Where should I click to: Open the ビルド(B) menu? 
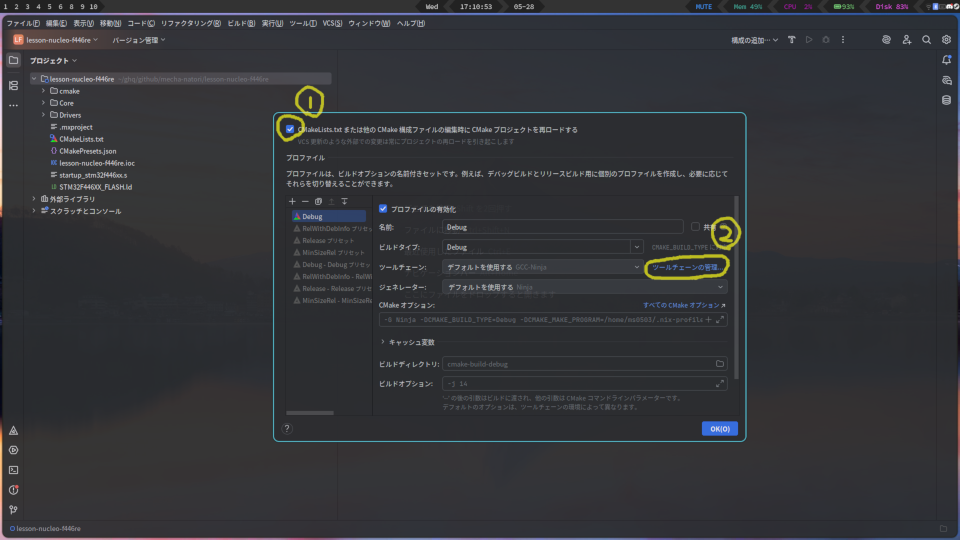click(x=241, y=23)
